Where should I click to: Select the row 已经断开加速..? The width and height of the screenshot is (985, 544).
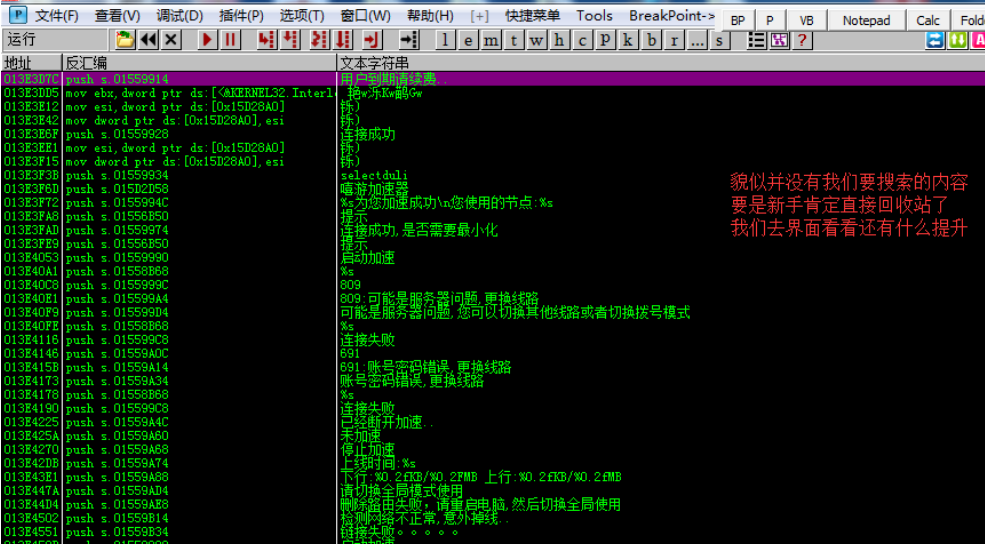click(492, 422)
